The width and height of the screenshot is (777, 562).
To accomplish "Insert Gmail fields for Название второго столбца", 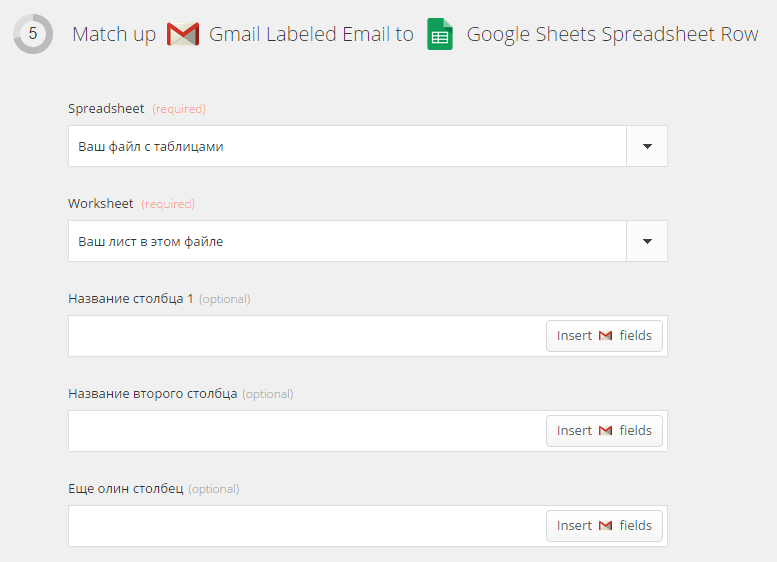I will pyautogui.click(x=604, y=431).
